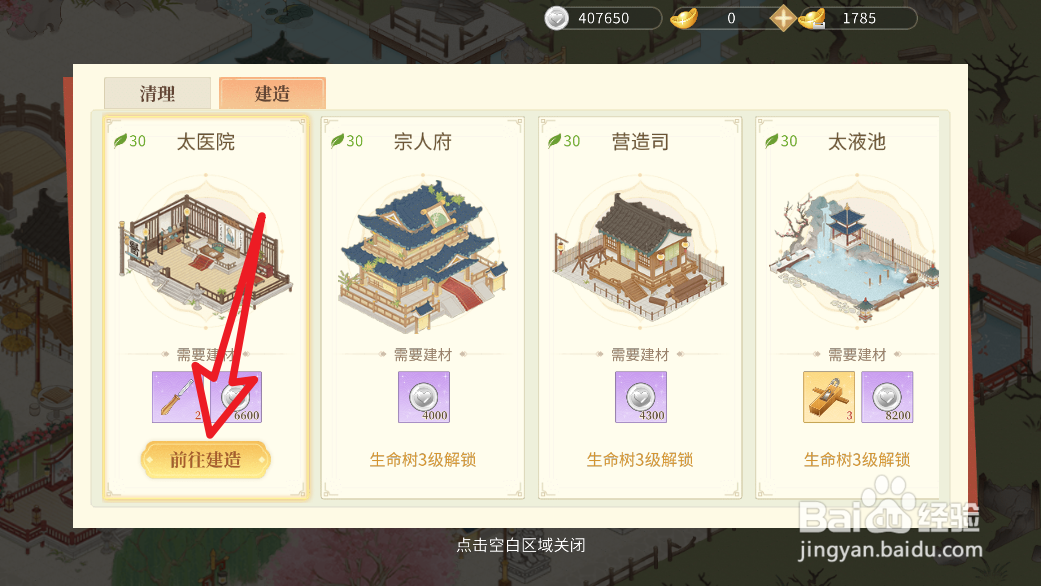
Task: Click the 6600 silver coin material icon
Action: tap(236, 397)
